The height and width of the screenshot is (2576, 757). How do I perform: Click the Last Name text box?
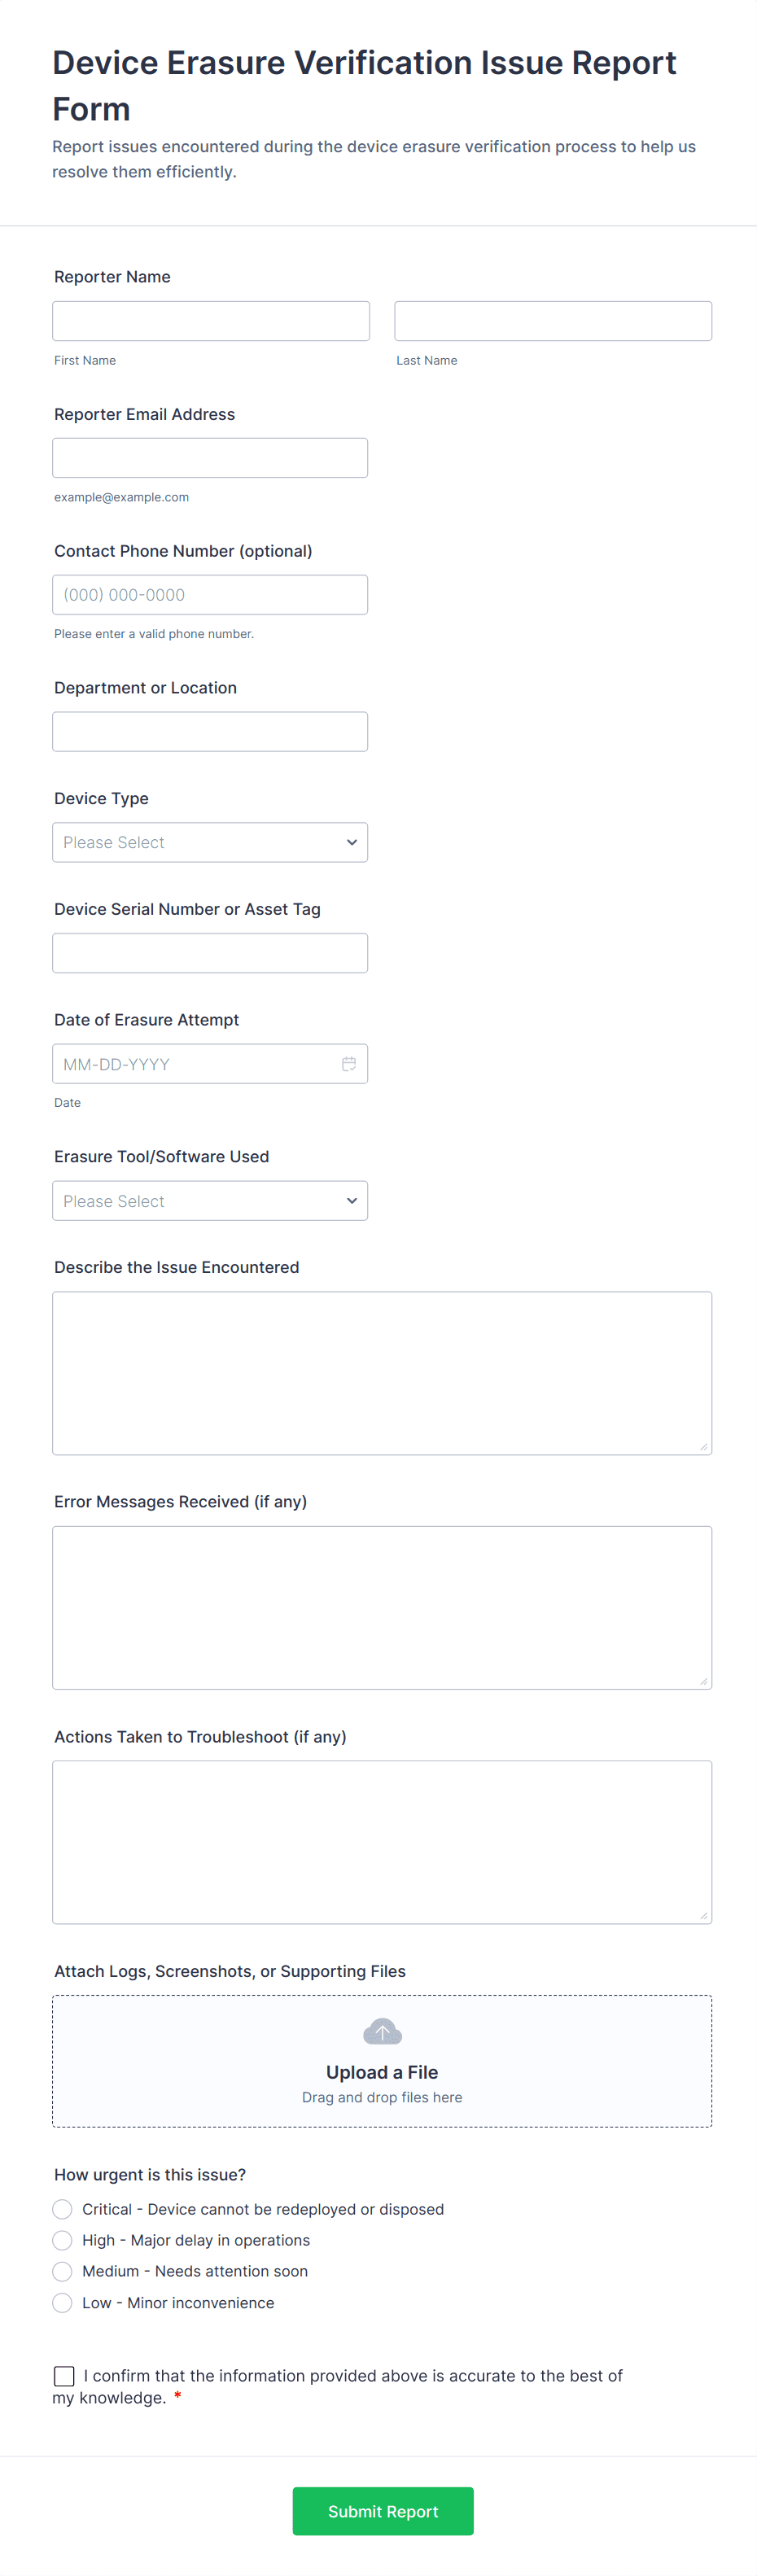click(553, 321)
